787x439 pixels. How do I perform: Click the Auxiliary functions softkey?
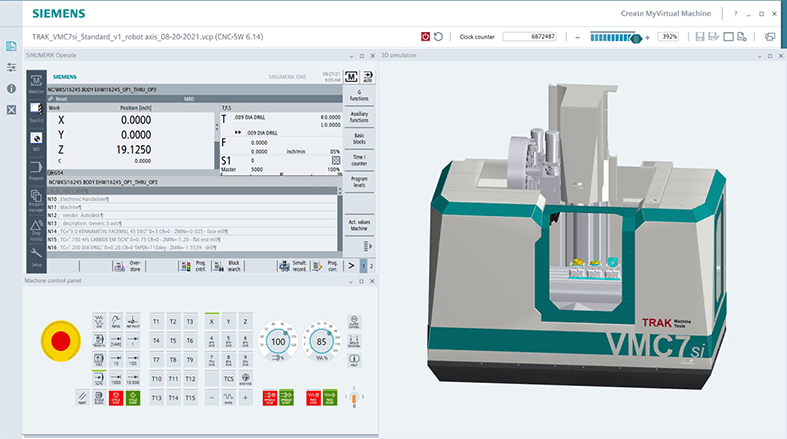coord(359,117)
